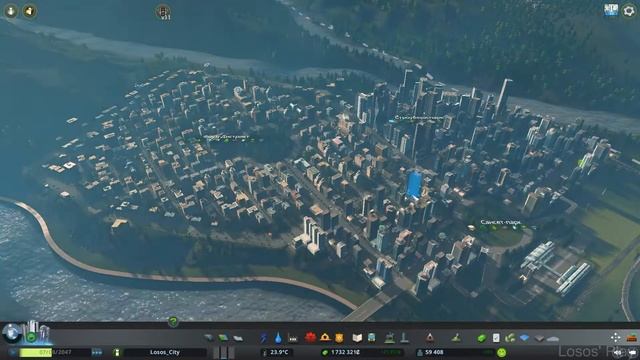Open the citizen happiness smiley face
Viewport: 640px width, 360px height.
click(x=502, y=352)
